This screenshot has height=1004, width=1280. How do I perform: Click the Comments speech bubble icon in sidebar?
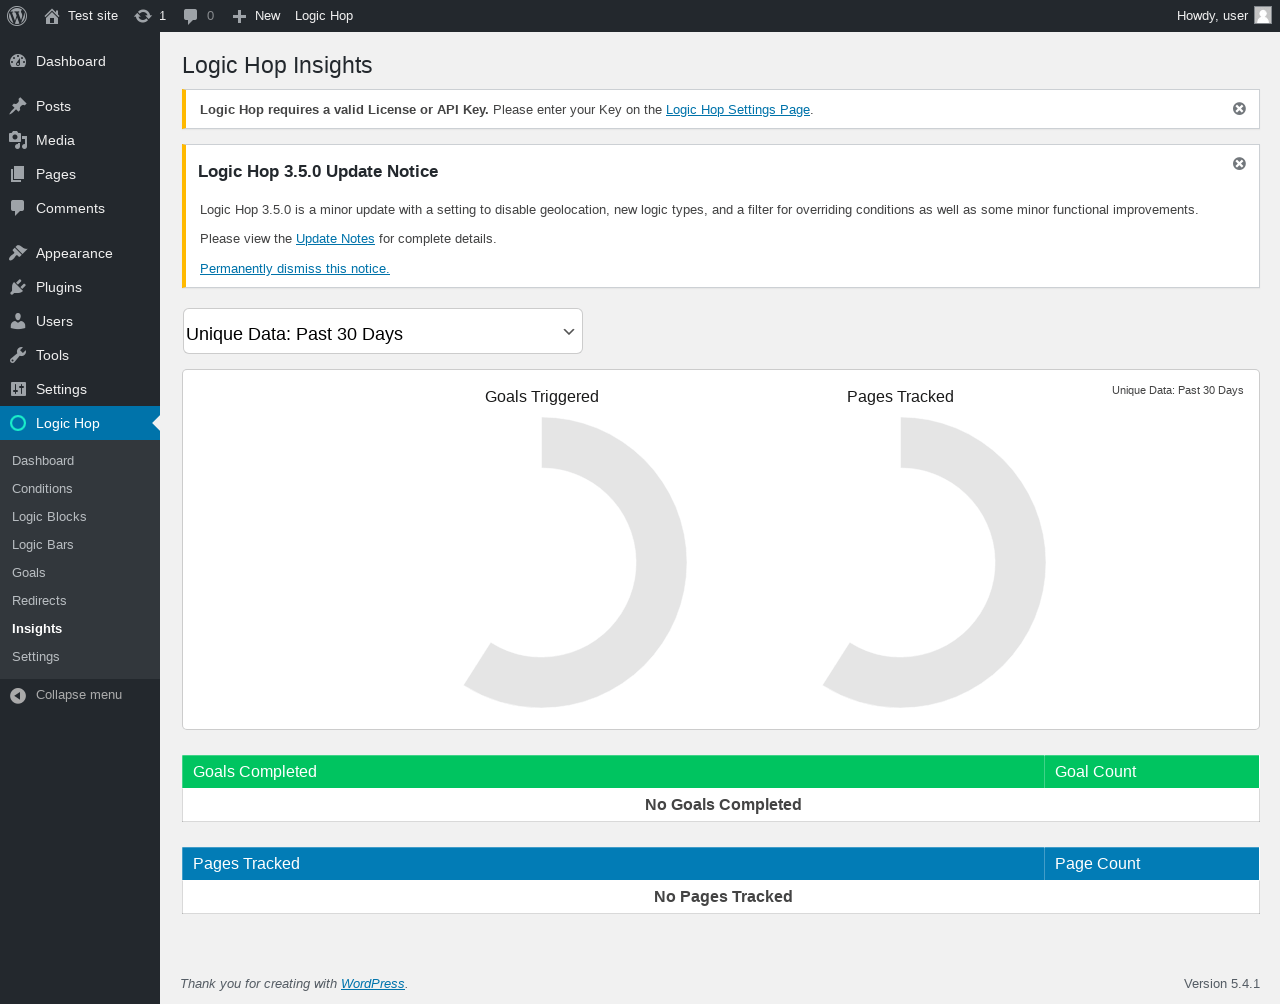pos(18,208)
